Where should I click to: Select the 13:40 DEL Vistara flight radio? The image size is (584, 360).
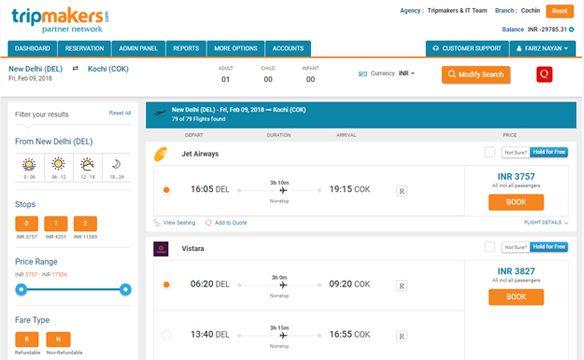pos(166,335)
